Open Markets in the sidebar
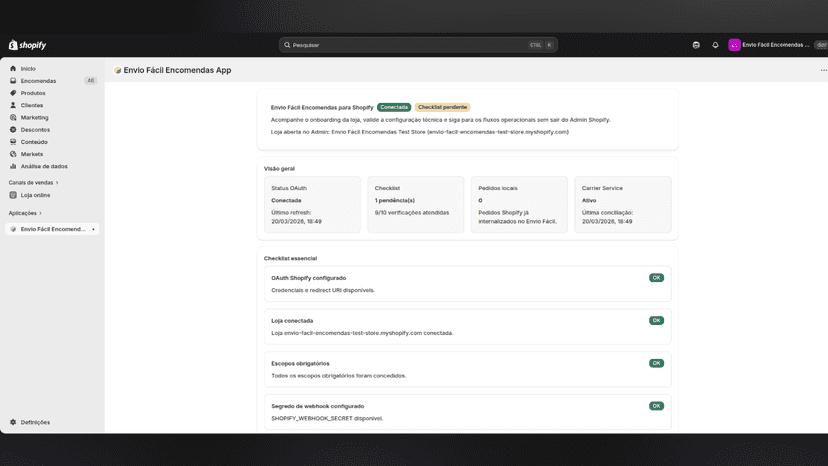Image resolution: width=828 pixels, height=466 pixels. pyautogui.click(x=32, y=154)
